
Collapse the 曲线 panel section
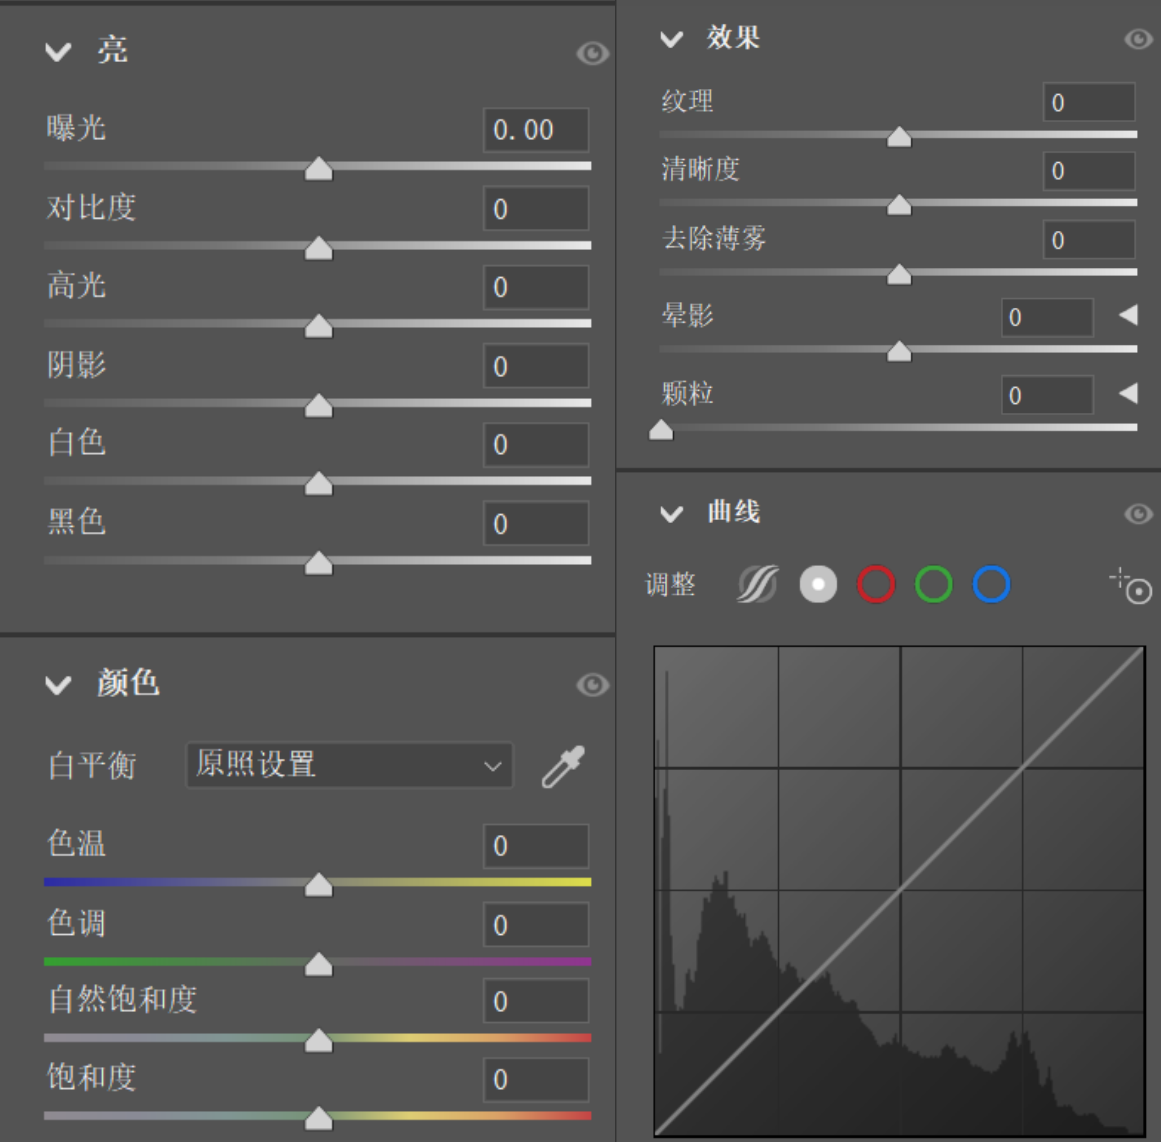(672, 514)
